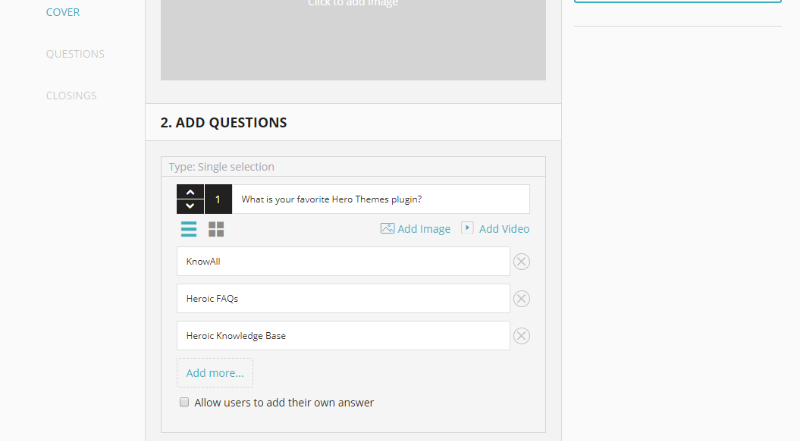Screen dimensions: 800x441
Task: Enable allow users to add own answer
Action: tap(184, 403)
